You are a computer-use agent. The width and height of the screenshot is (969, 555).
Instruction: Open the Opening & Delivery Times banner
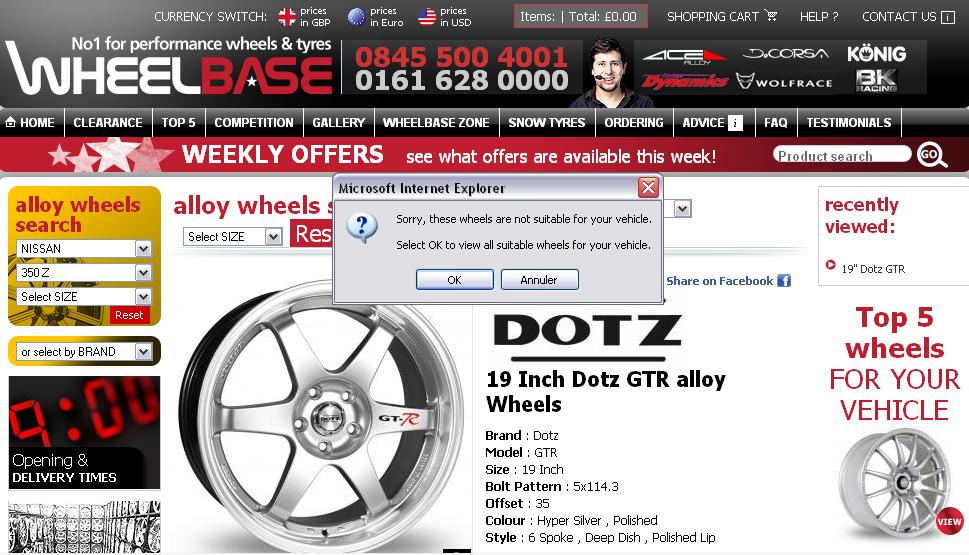tap(84, 432)
